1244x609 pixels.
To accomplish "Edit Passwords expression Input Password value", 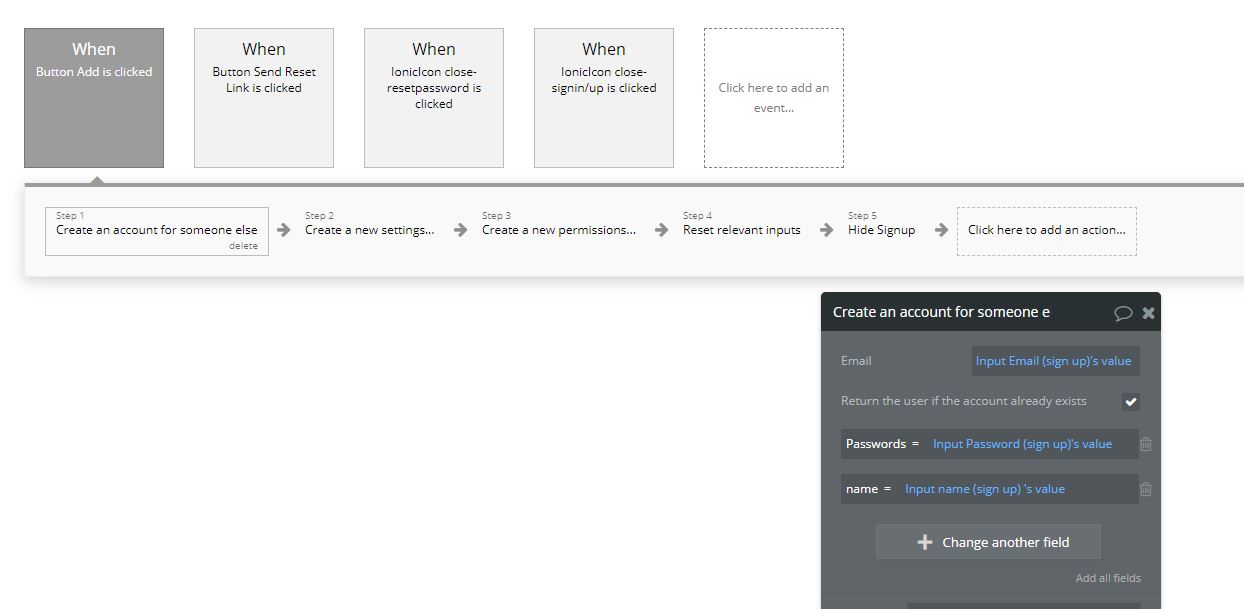I will pyautogui.click(x=1022, y=444).
